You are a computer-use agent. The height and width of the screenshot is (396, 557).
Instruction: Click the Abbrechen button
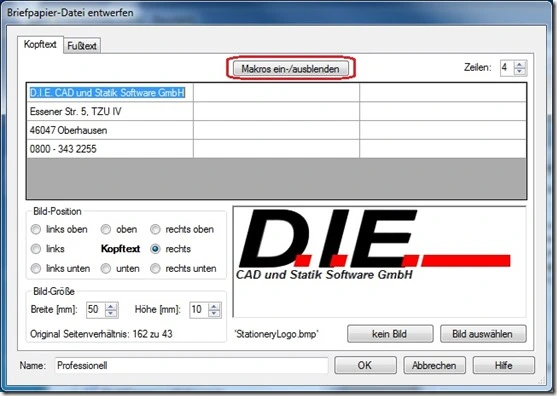434,365
